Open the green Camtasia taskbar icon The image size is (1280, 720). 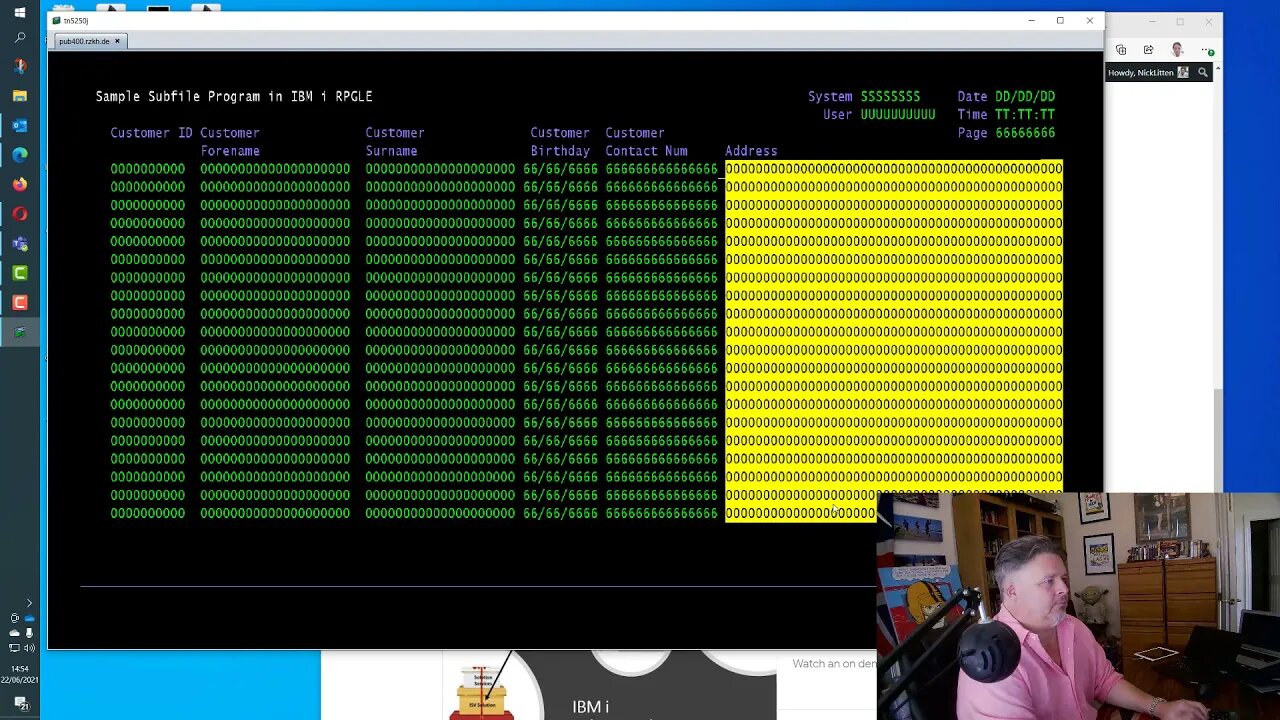coord(20,272)
